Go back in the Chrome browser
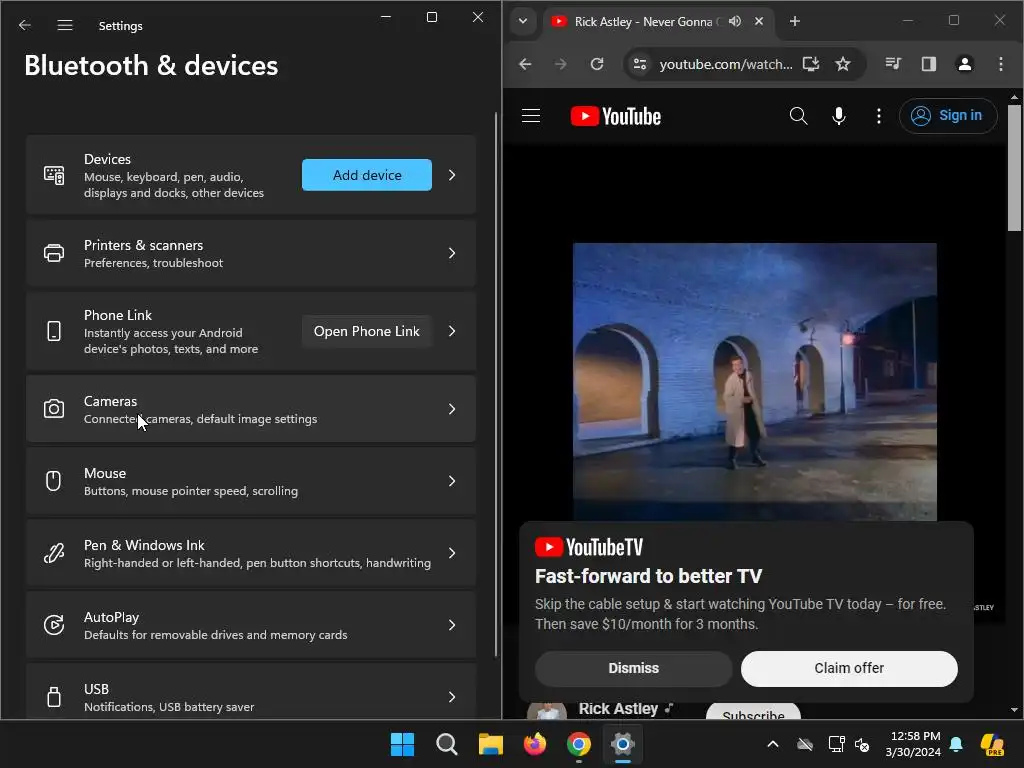Screen dimensions: 1024x768 [x=525, y=64]
